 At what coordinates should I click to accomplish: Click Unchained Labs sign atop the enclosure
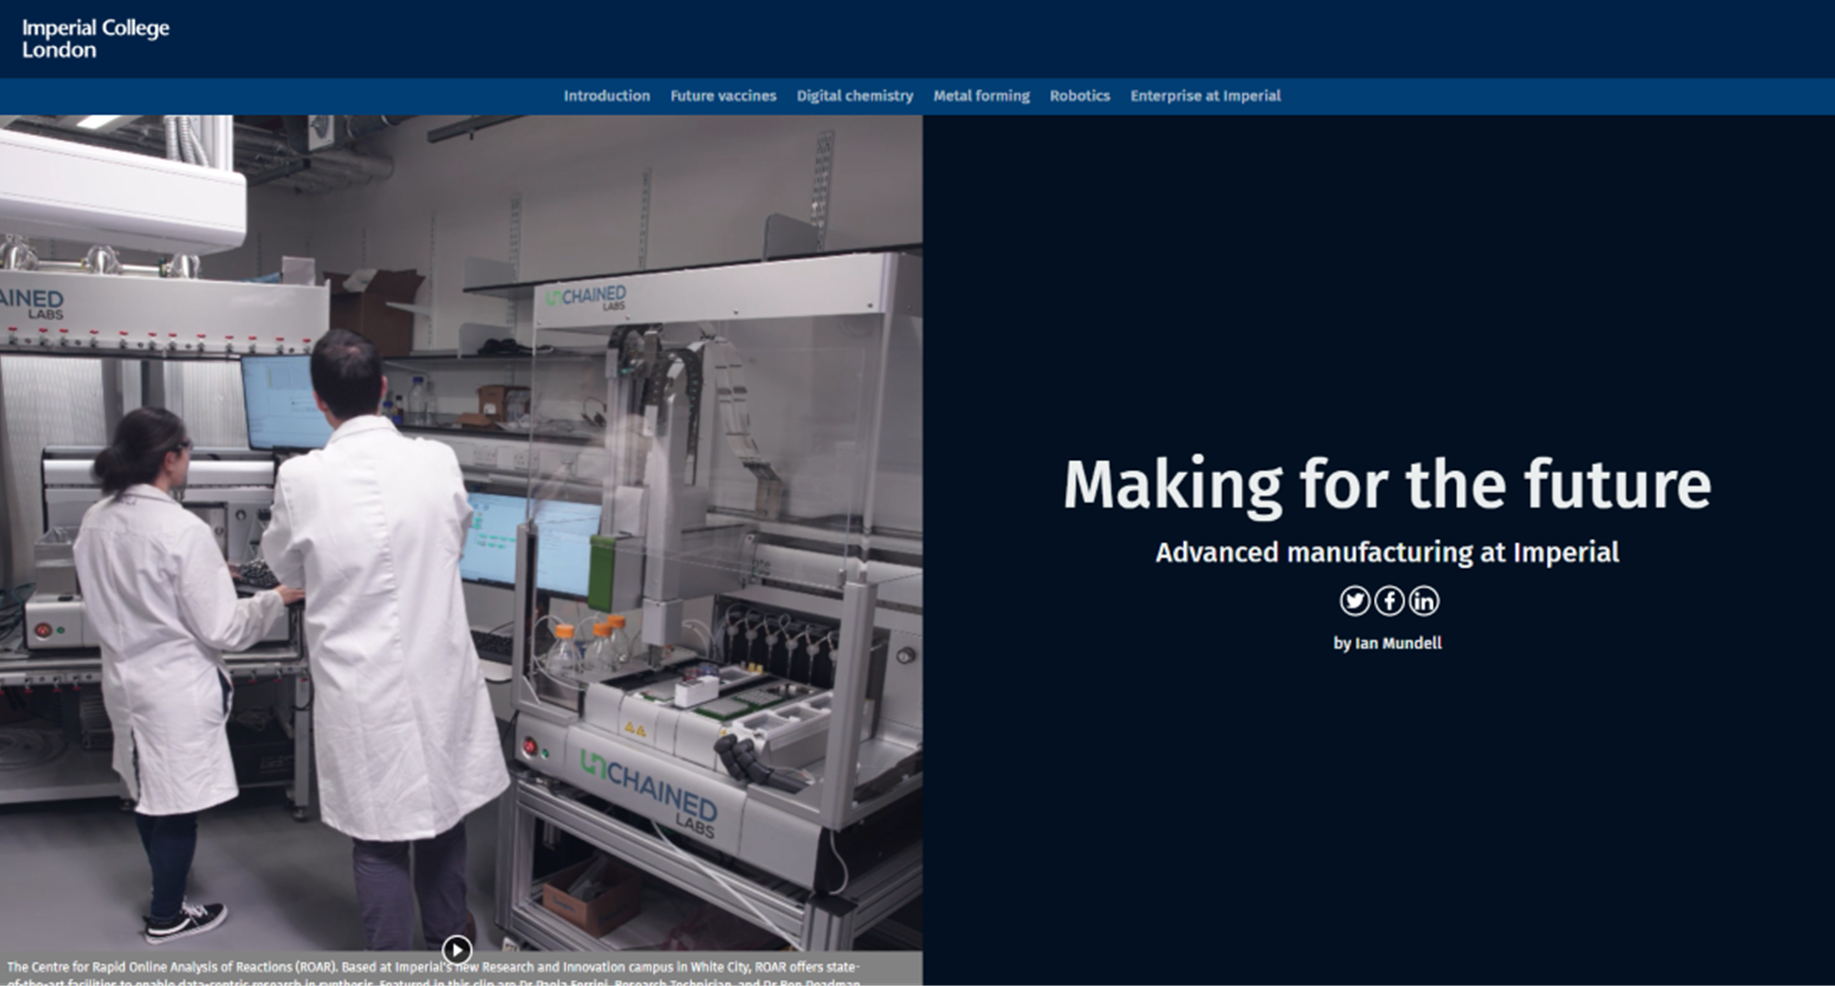click(587, 297)
